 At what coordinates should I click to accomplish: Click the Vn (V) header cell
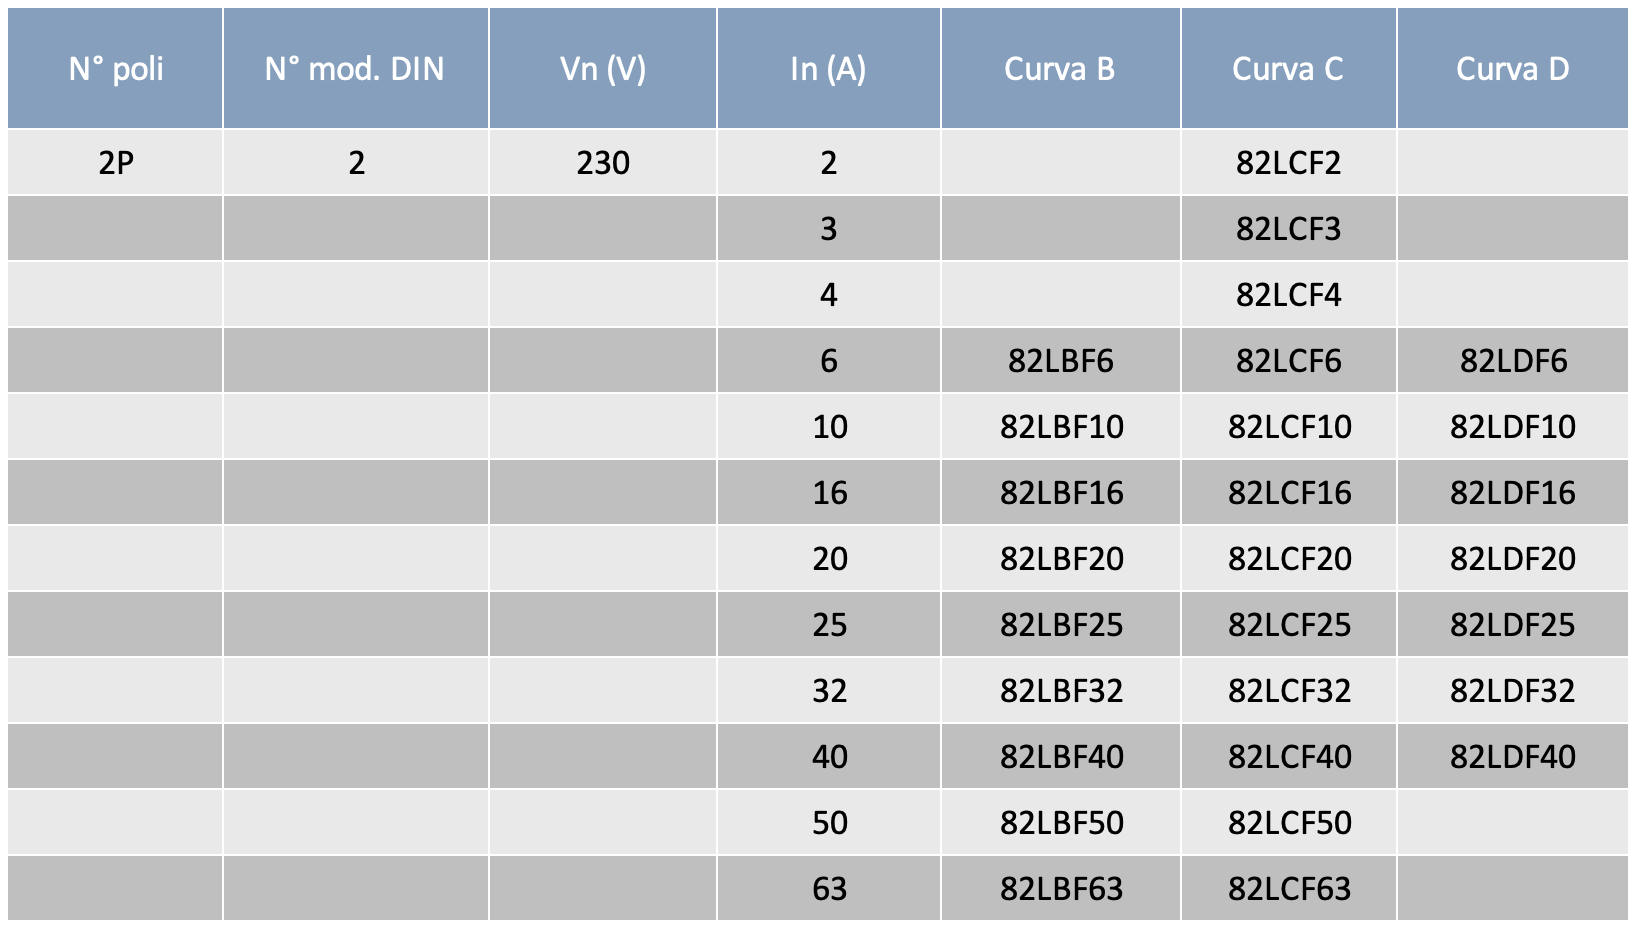603,69
